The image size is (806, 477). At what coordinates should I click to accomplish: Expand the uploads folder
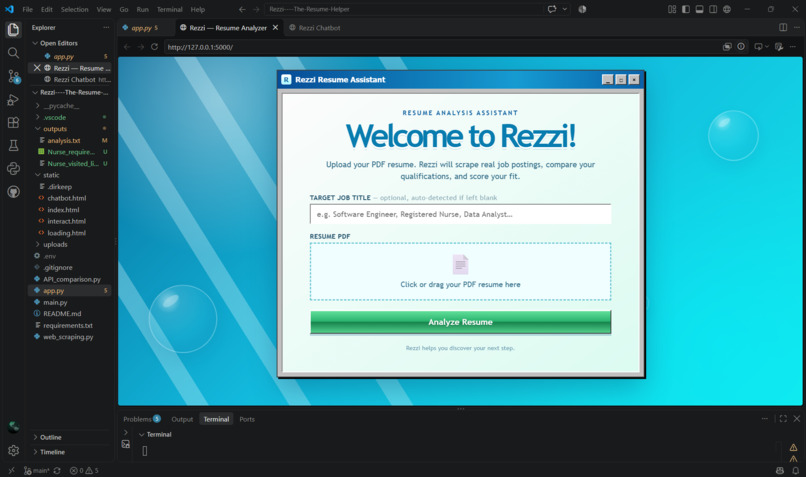coord(38,244)
